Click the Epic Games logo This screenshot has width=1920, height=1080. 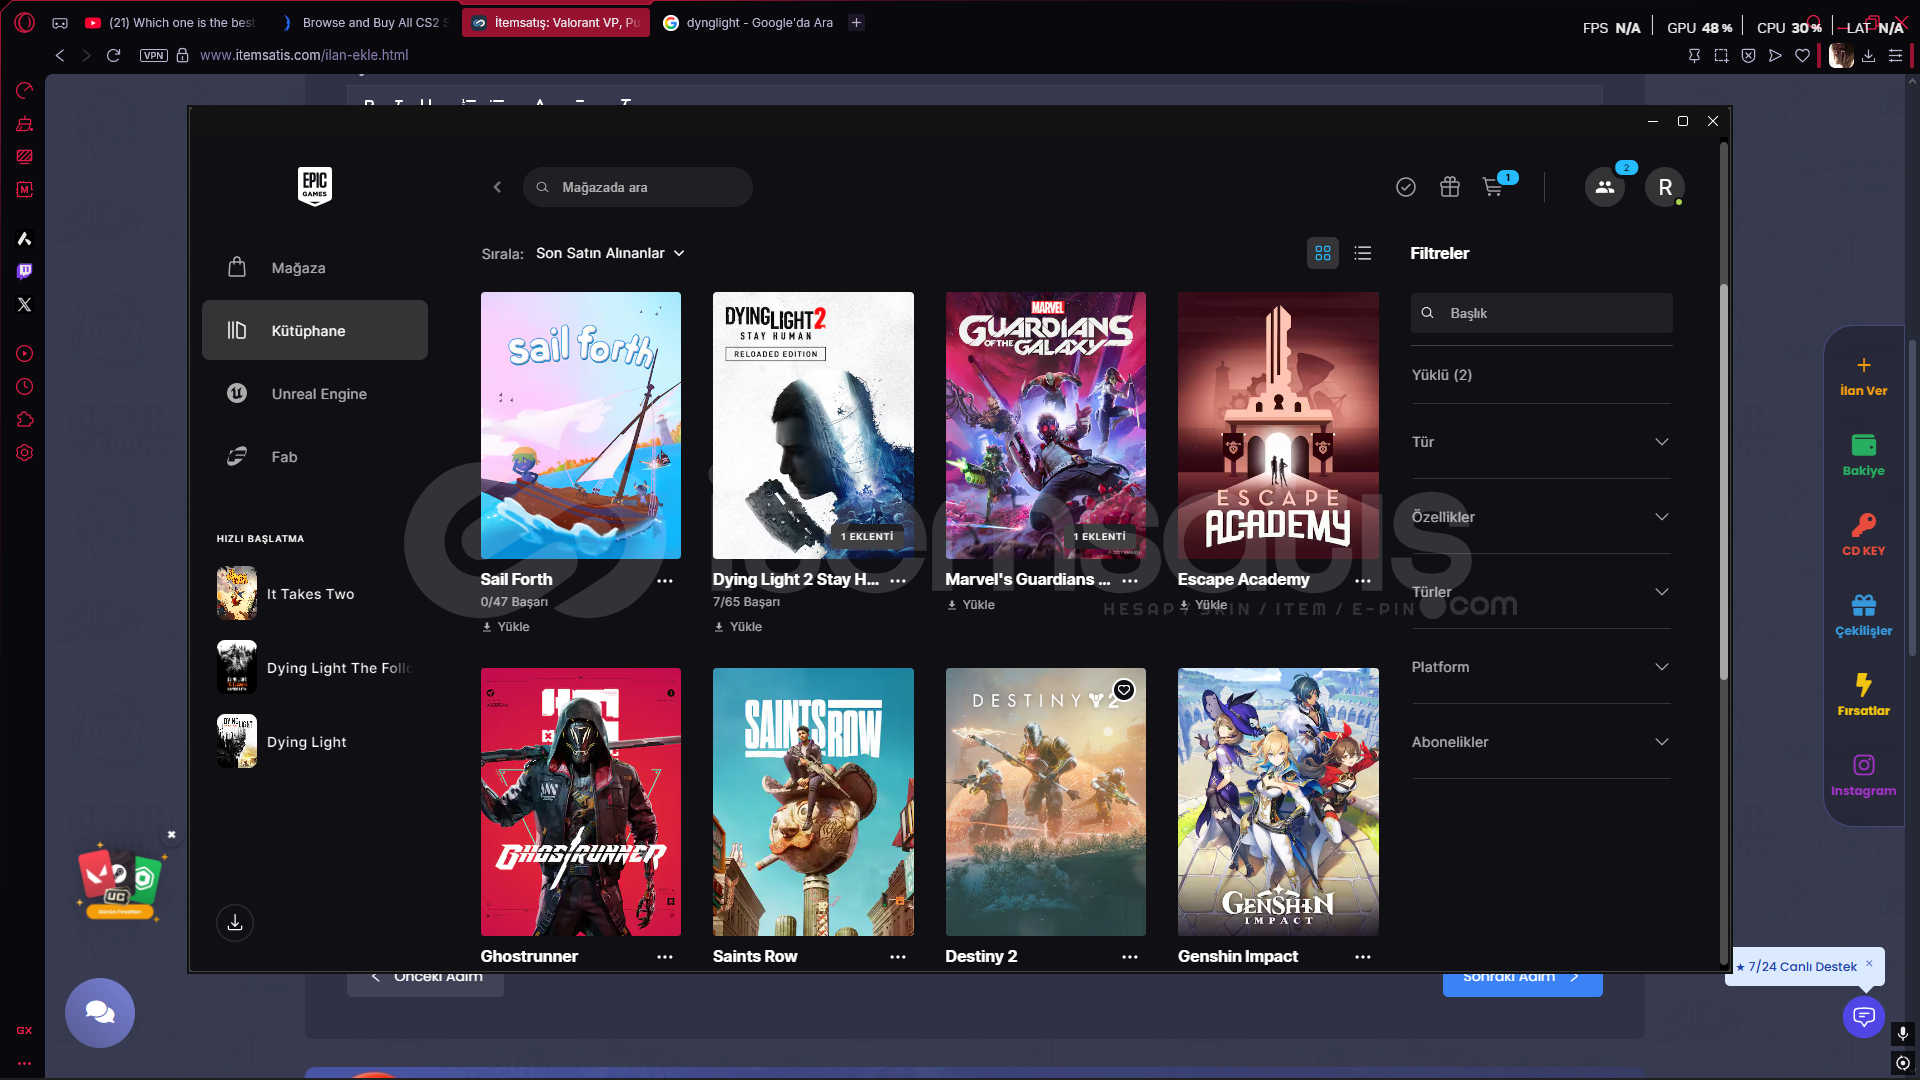[x=315, y=186]
